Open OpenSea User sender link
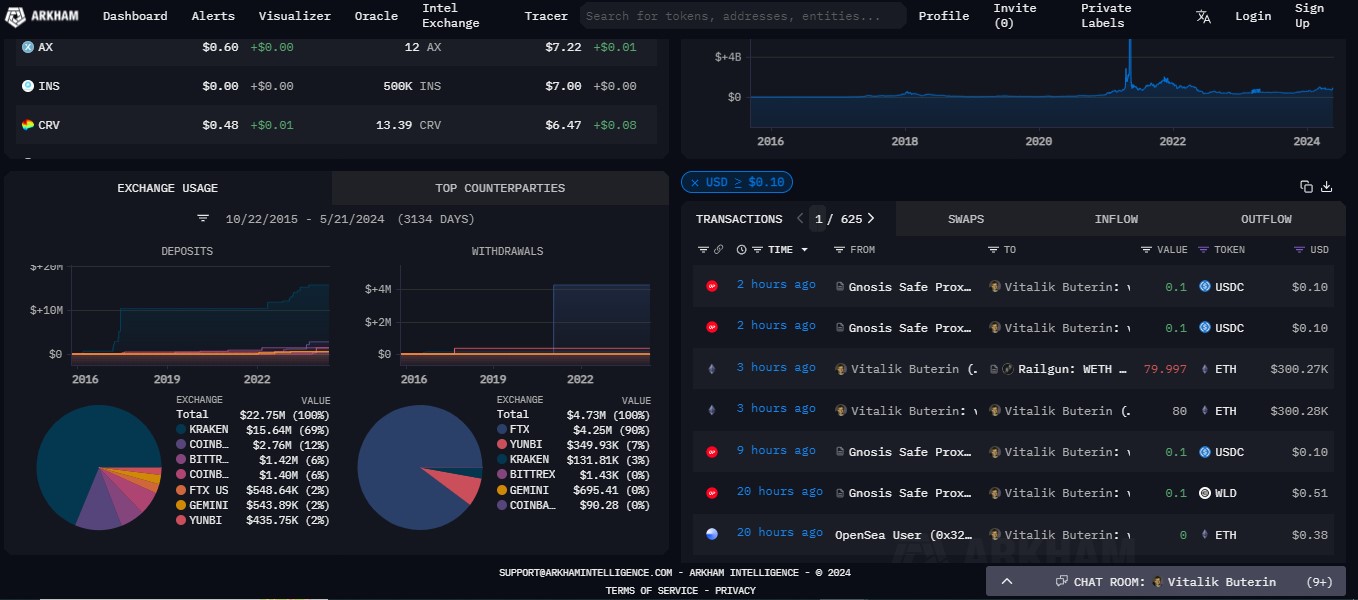This screenshot has height=600, width=1358. tap(903, 535)
